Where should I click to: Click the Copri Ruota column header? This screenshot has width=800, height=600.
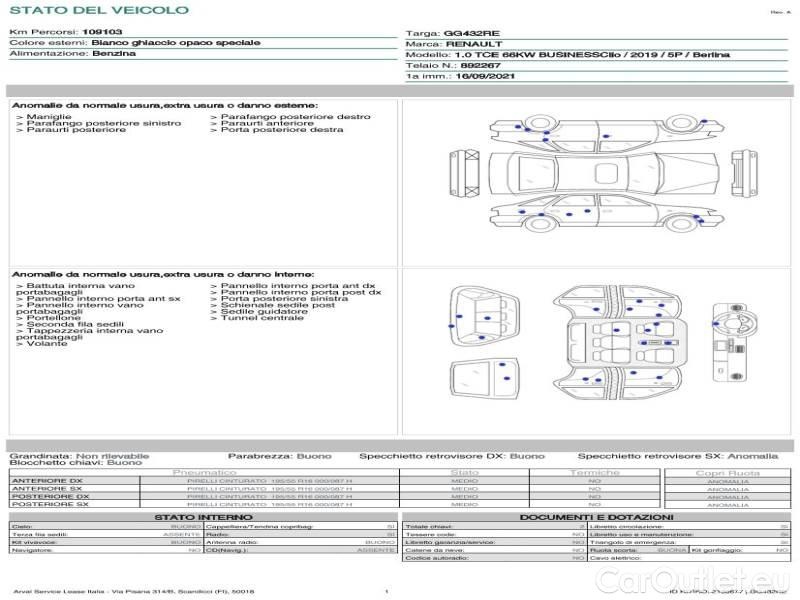tap(727, 472)
